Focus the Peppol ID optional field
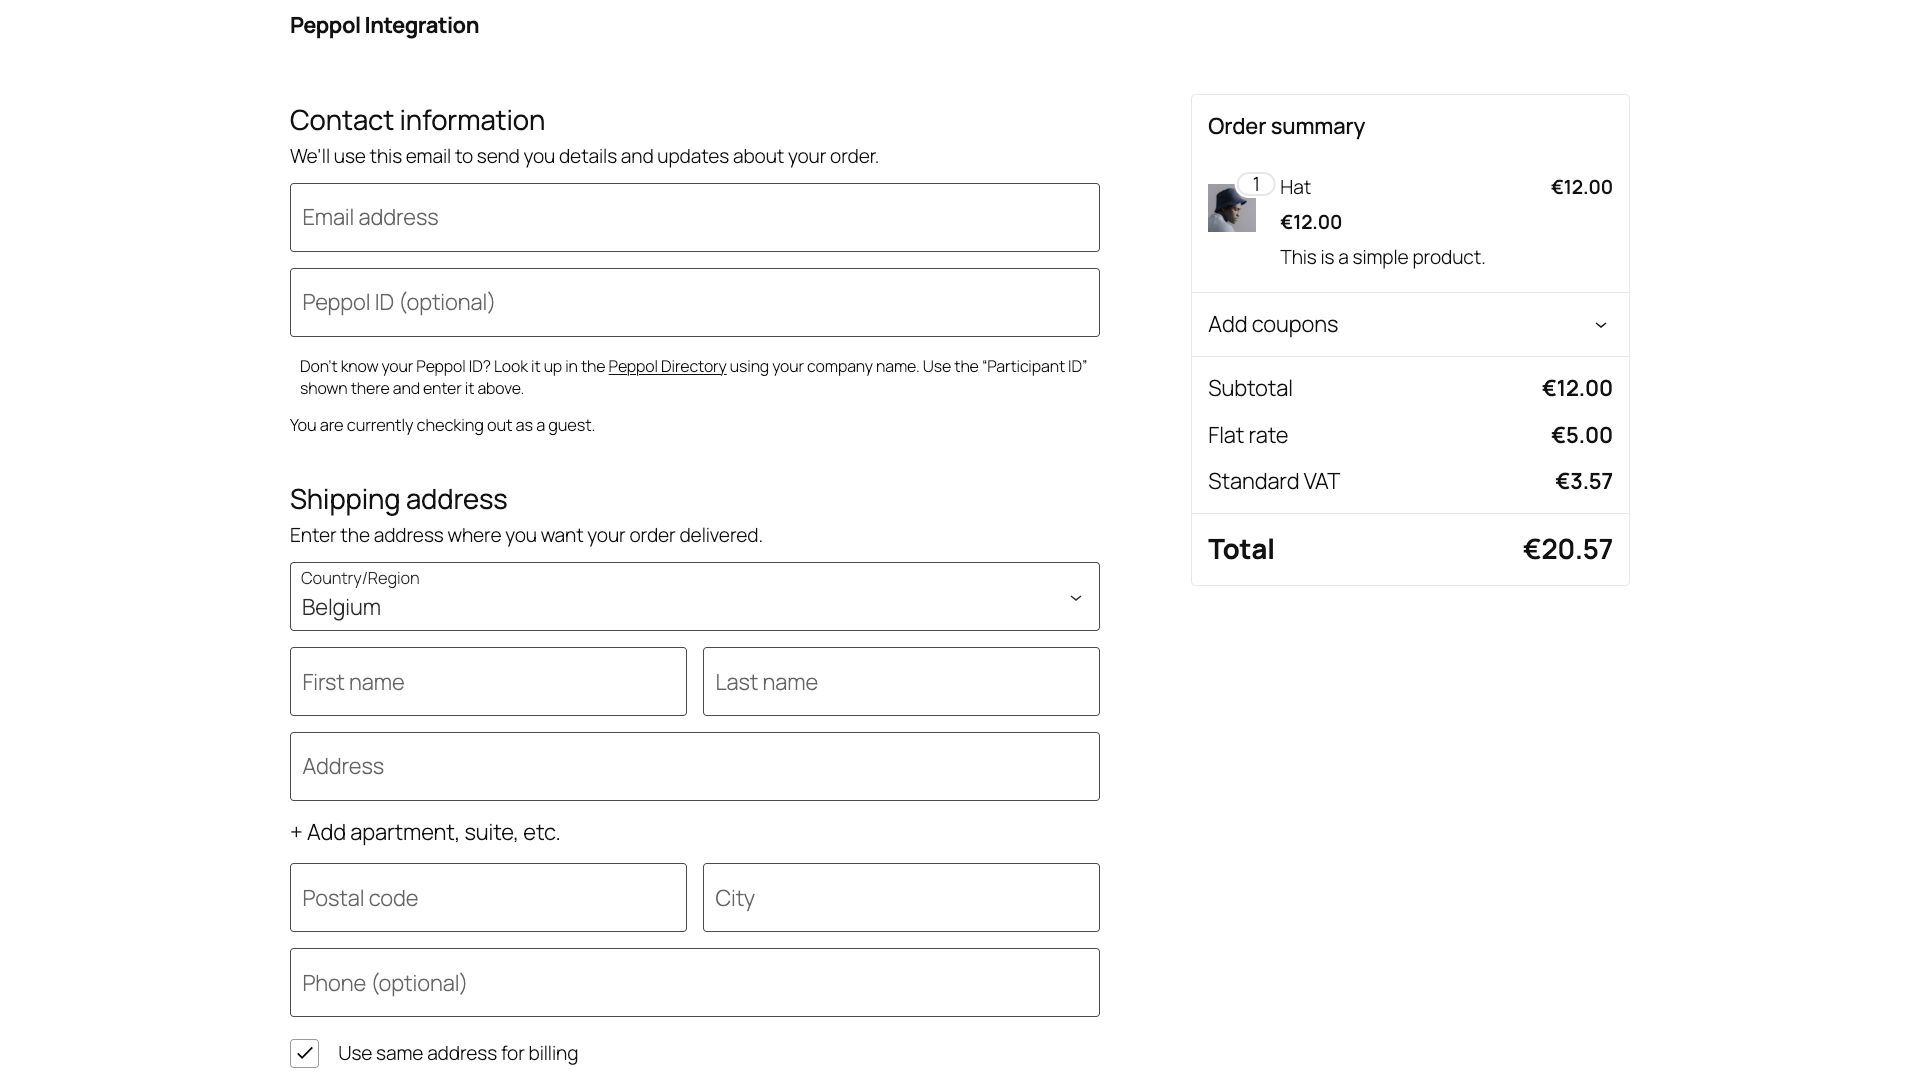This screenshot has width=1920, height=1080. tap(694, 302)
